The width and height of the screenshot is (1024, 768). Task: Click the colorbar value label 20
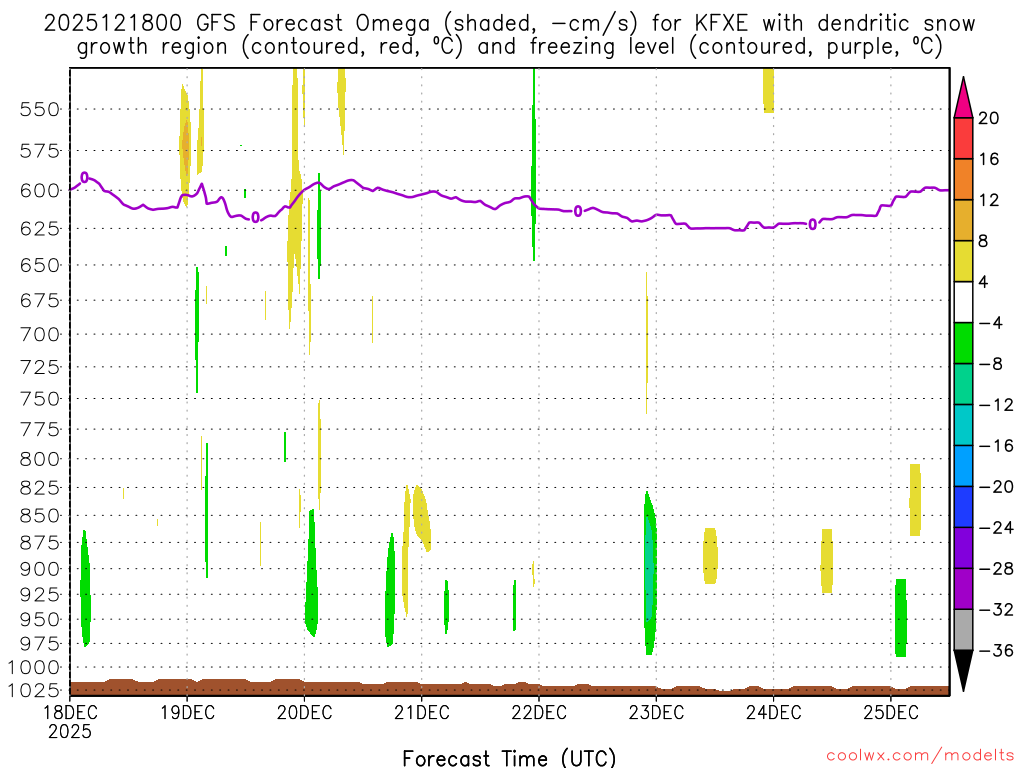[x=989, y=118]
